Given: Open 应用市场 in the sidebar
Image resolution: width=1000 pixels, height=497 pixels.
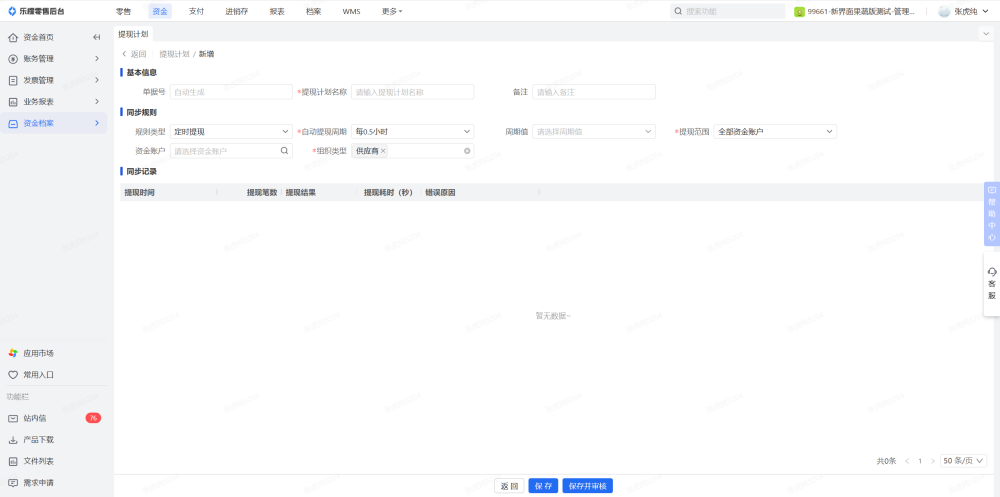Looking at the screenshot, I should [x=38, y=353].
